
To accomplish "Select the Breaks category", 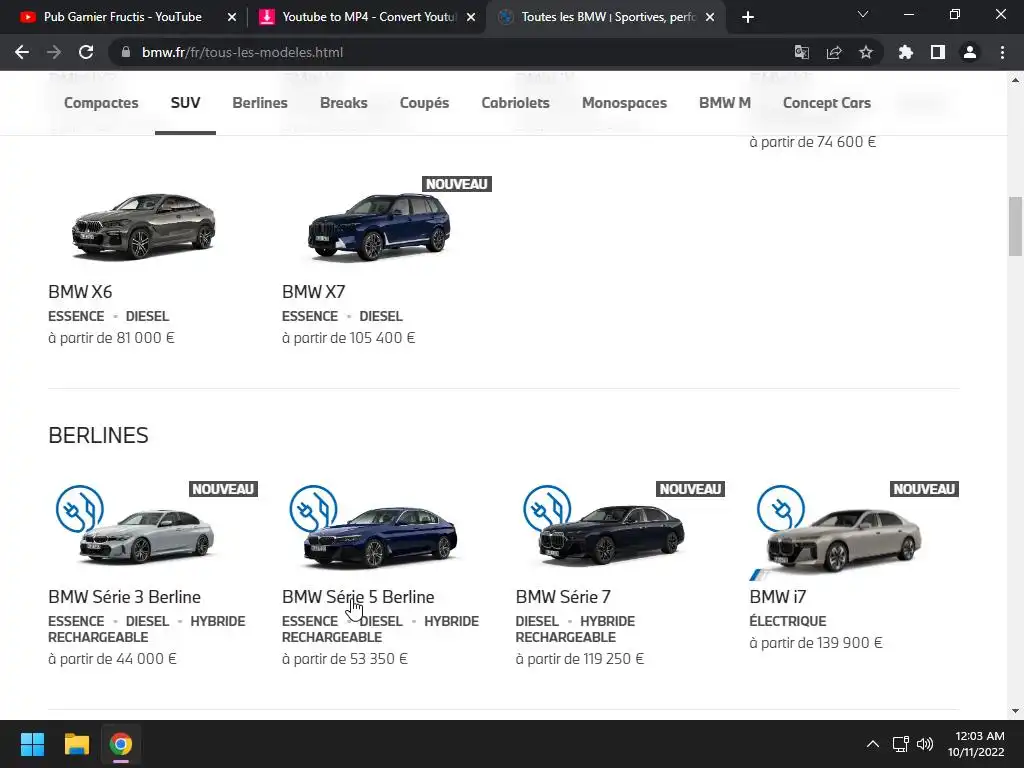I will tap(344, 103).
